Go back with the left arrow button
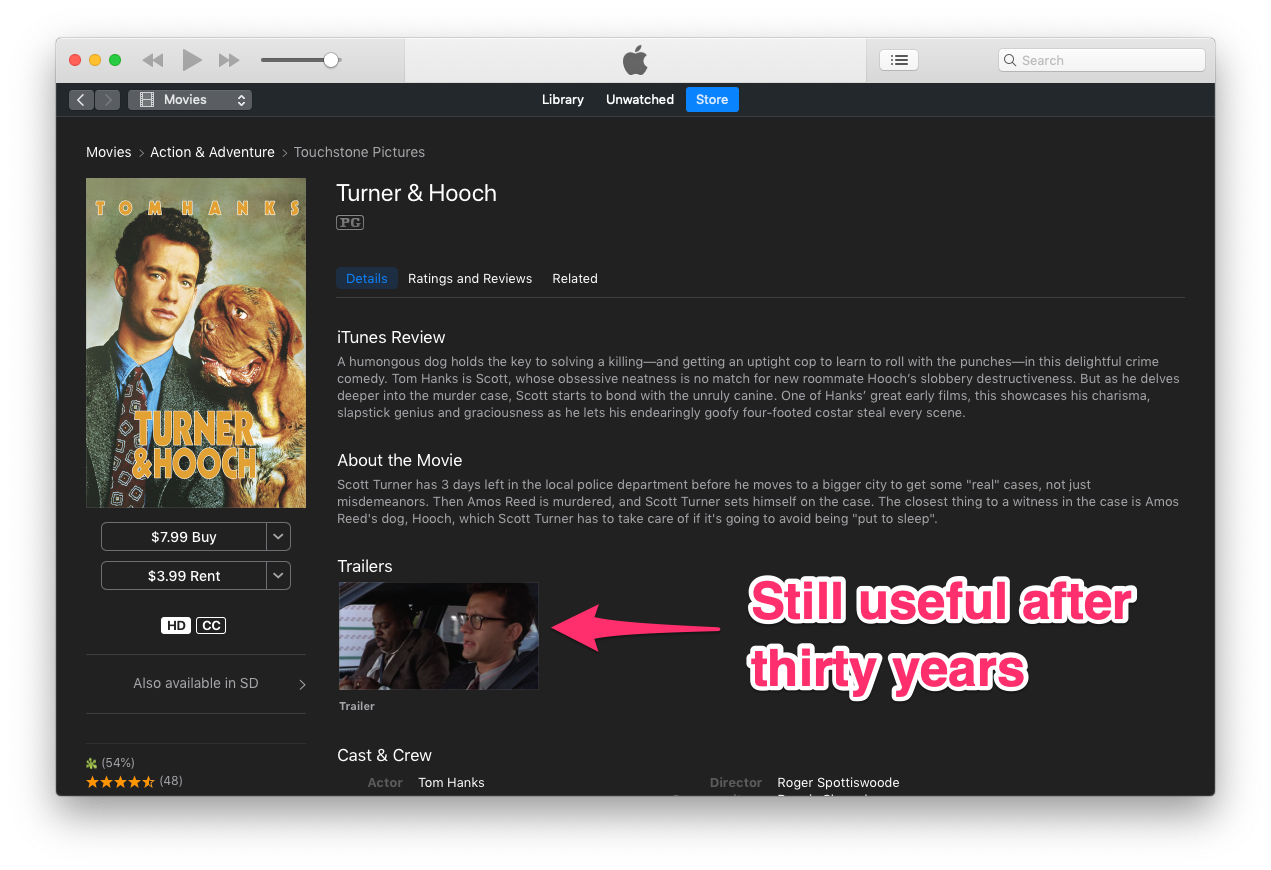The width and height of the screenshot is (1271, 870). pos(81,100)
